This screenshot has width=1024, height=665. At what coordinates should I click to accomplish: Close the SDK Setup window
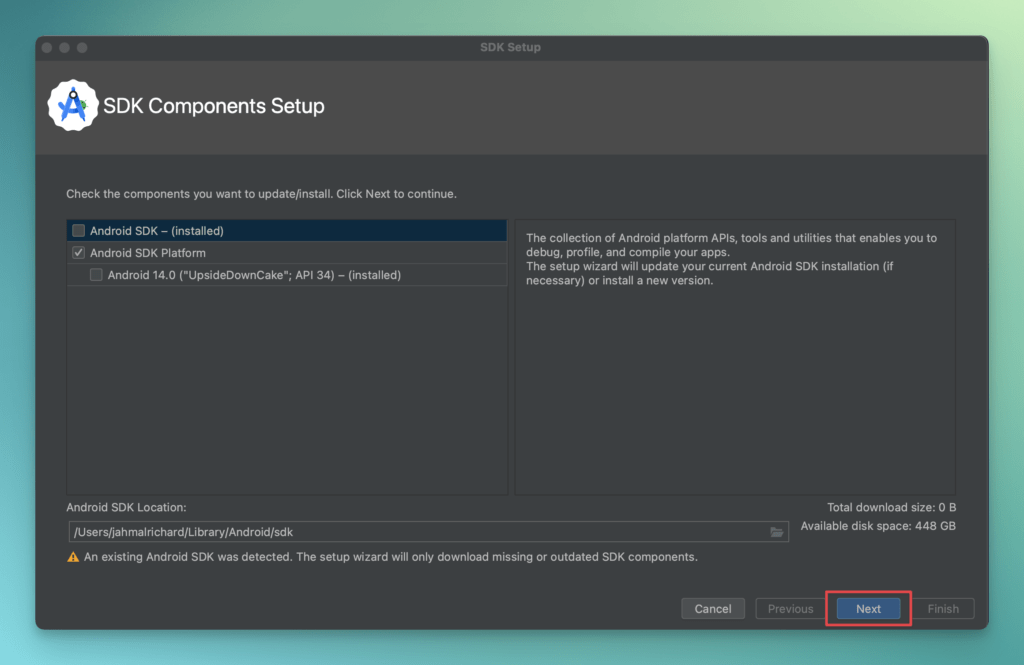(47, 48)
